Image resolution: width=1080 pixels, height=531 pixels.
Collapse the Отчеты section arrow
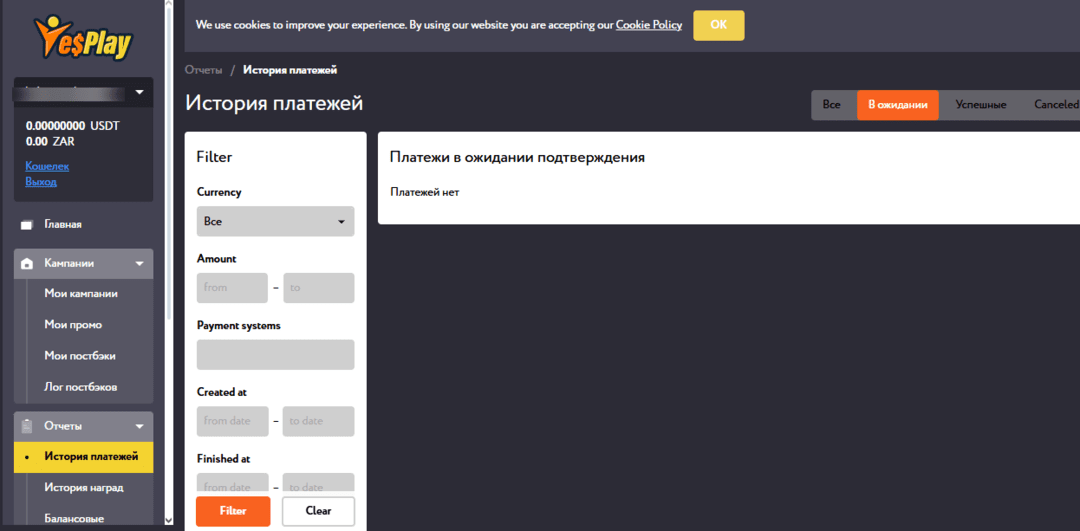coord(140,426)
